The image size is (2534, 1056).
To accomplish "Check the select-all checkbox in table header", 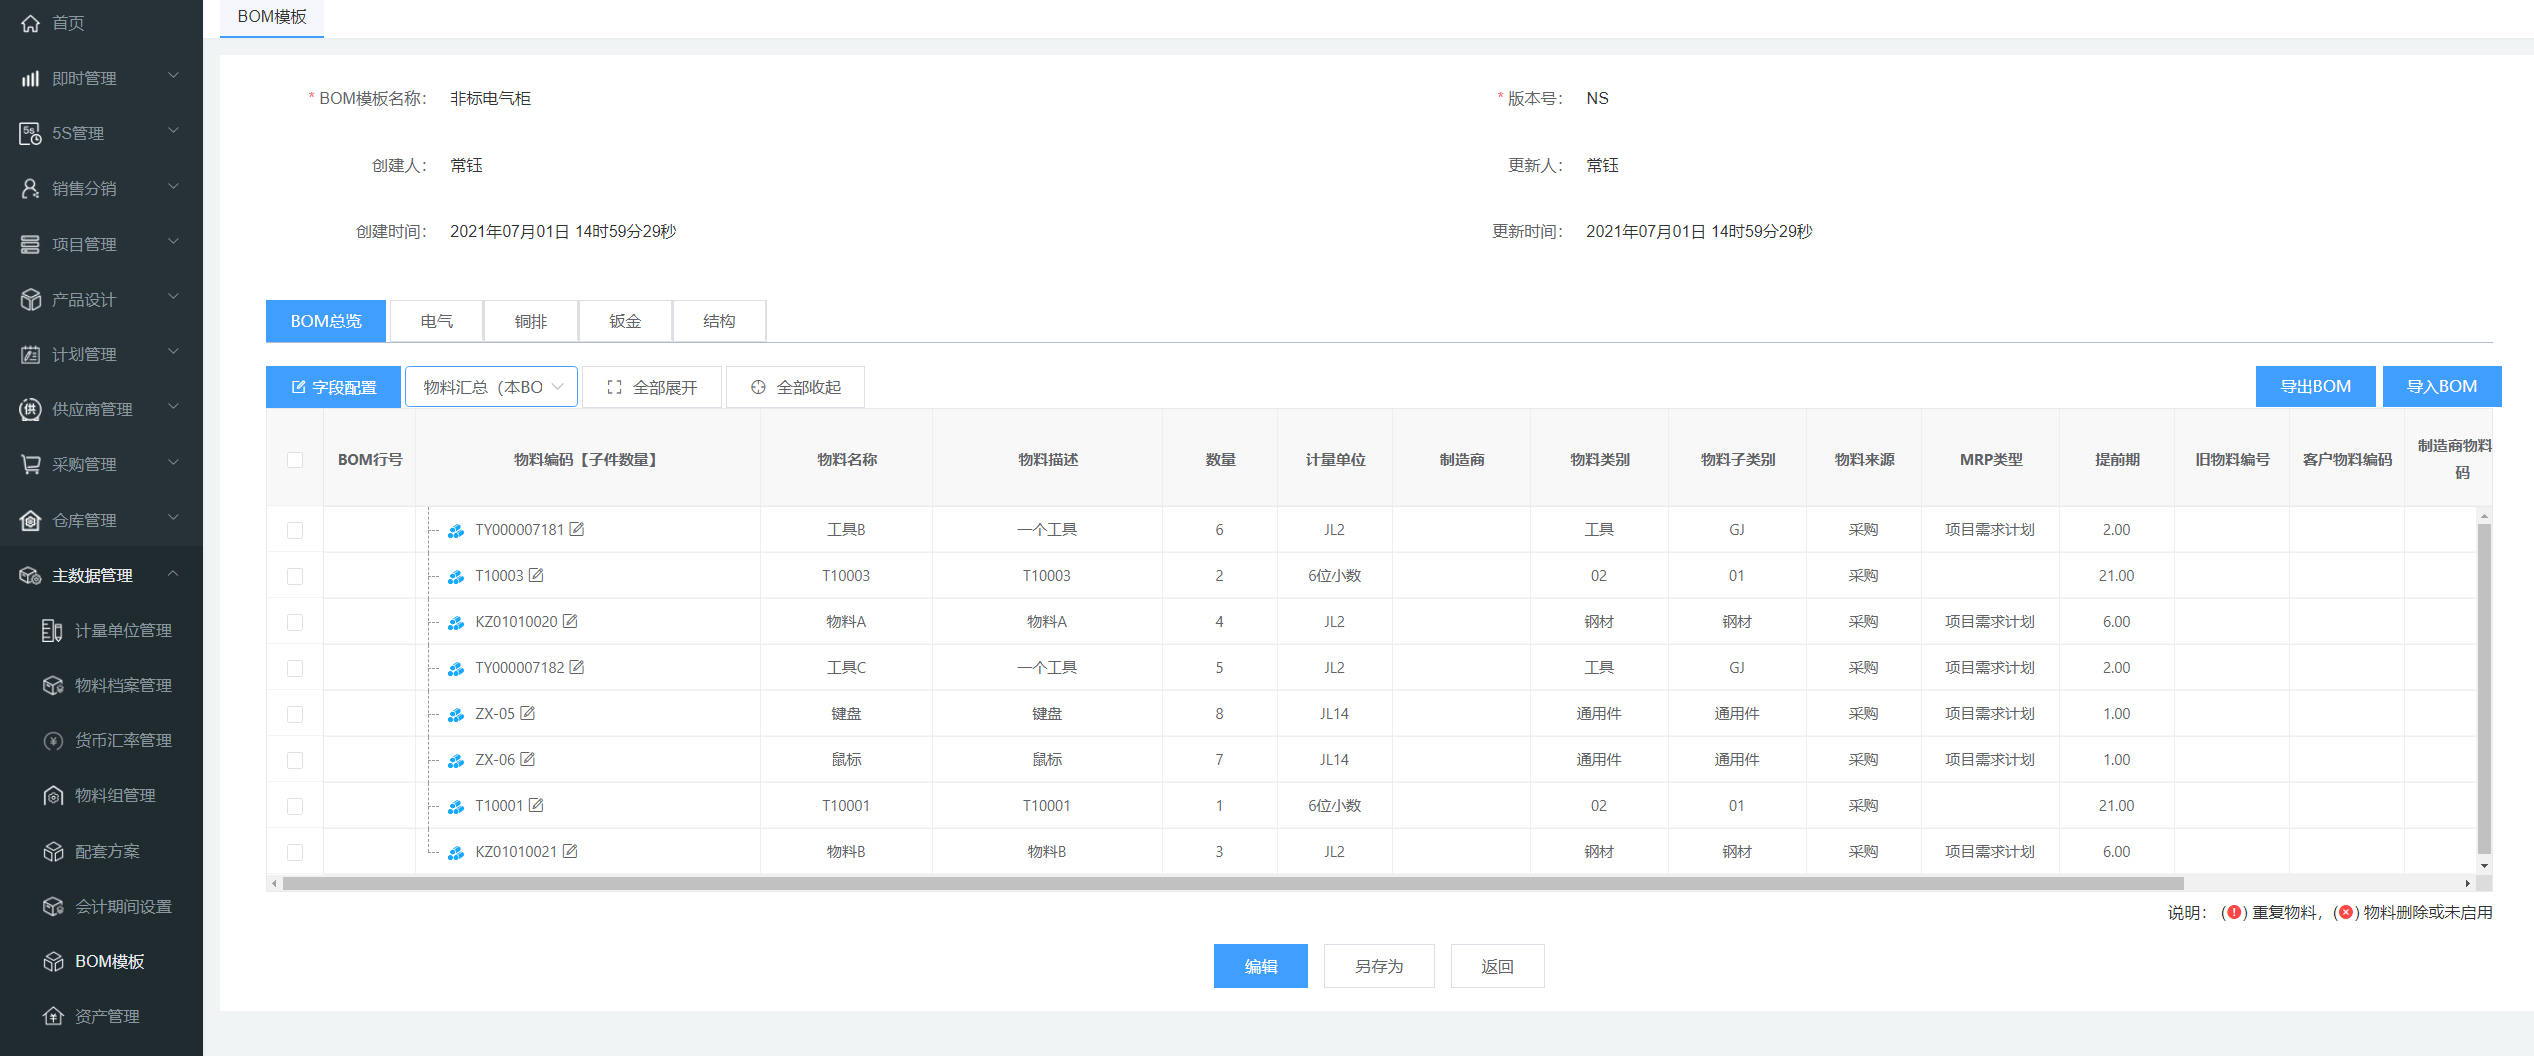I will pyautogui.click(x=295, y=460).
